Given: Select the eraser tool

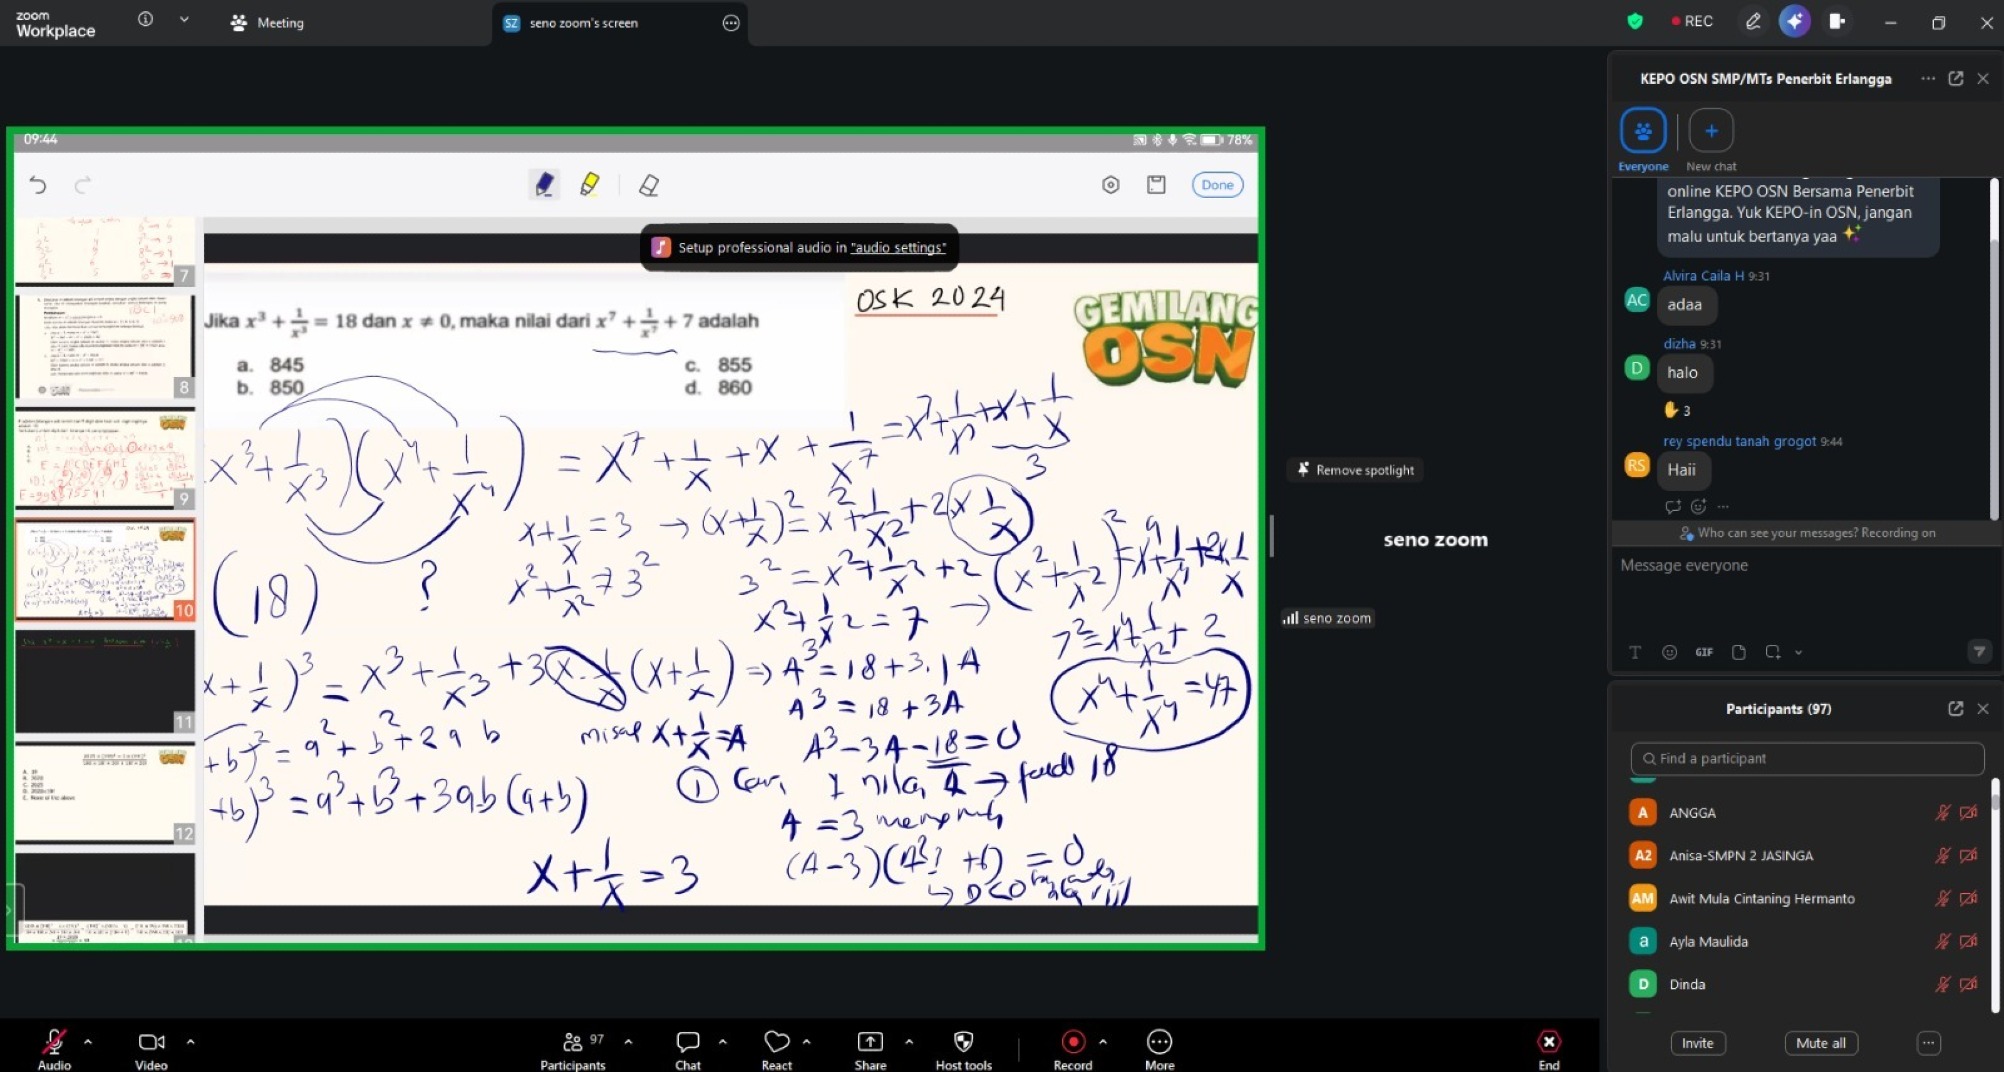Looking at the screenshot, I should [649, 185].
